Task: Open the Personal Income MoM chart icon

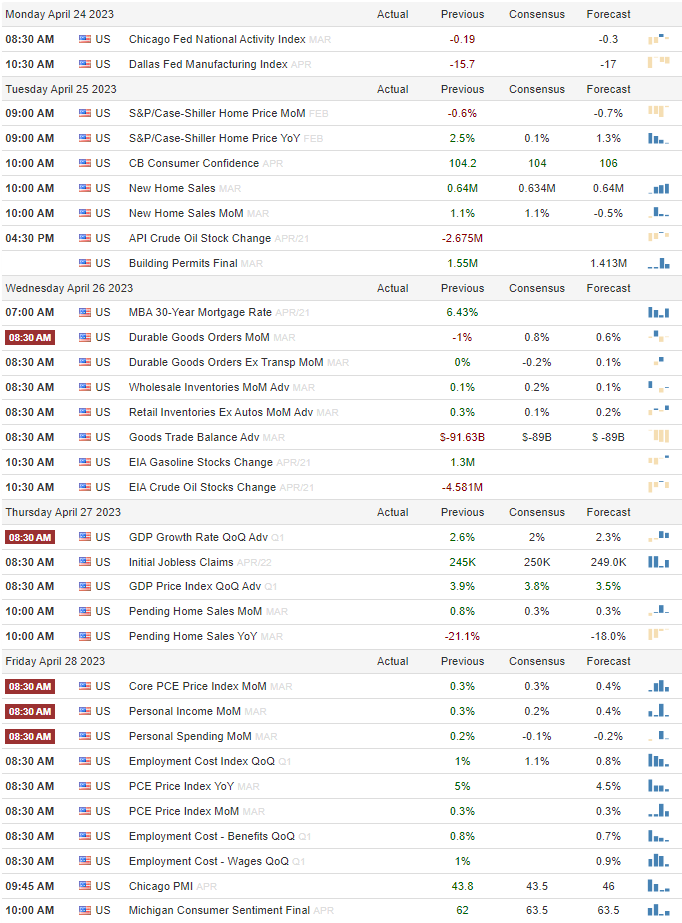Action: [x=658, y=710]
